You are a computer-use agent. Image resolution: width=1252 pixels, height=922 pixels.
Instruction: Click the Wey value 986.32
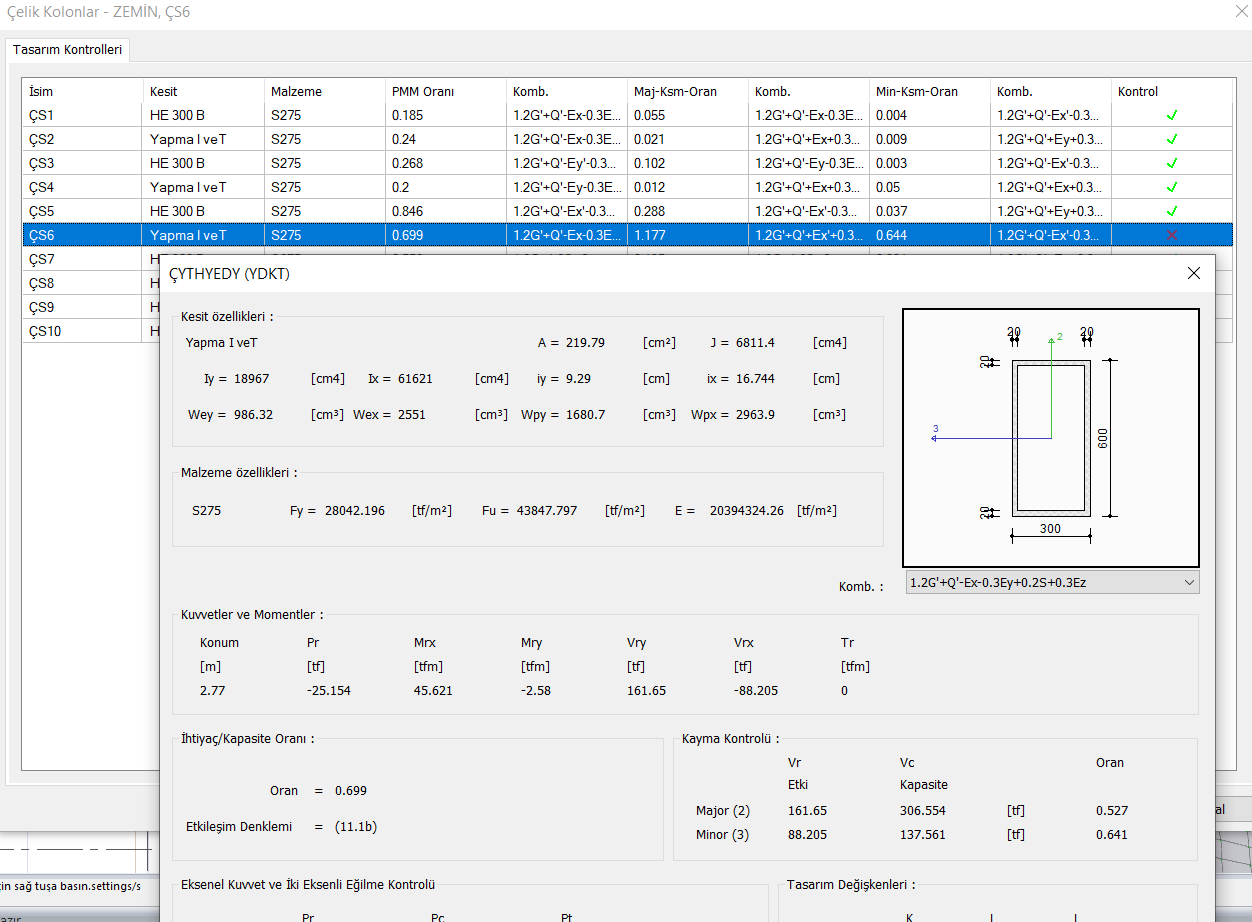point(251,415)
